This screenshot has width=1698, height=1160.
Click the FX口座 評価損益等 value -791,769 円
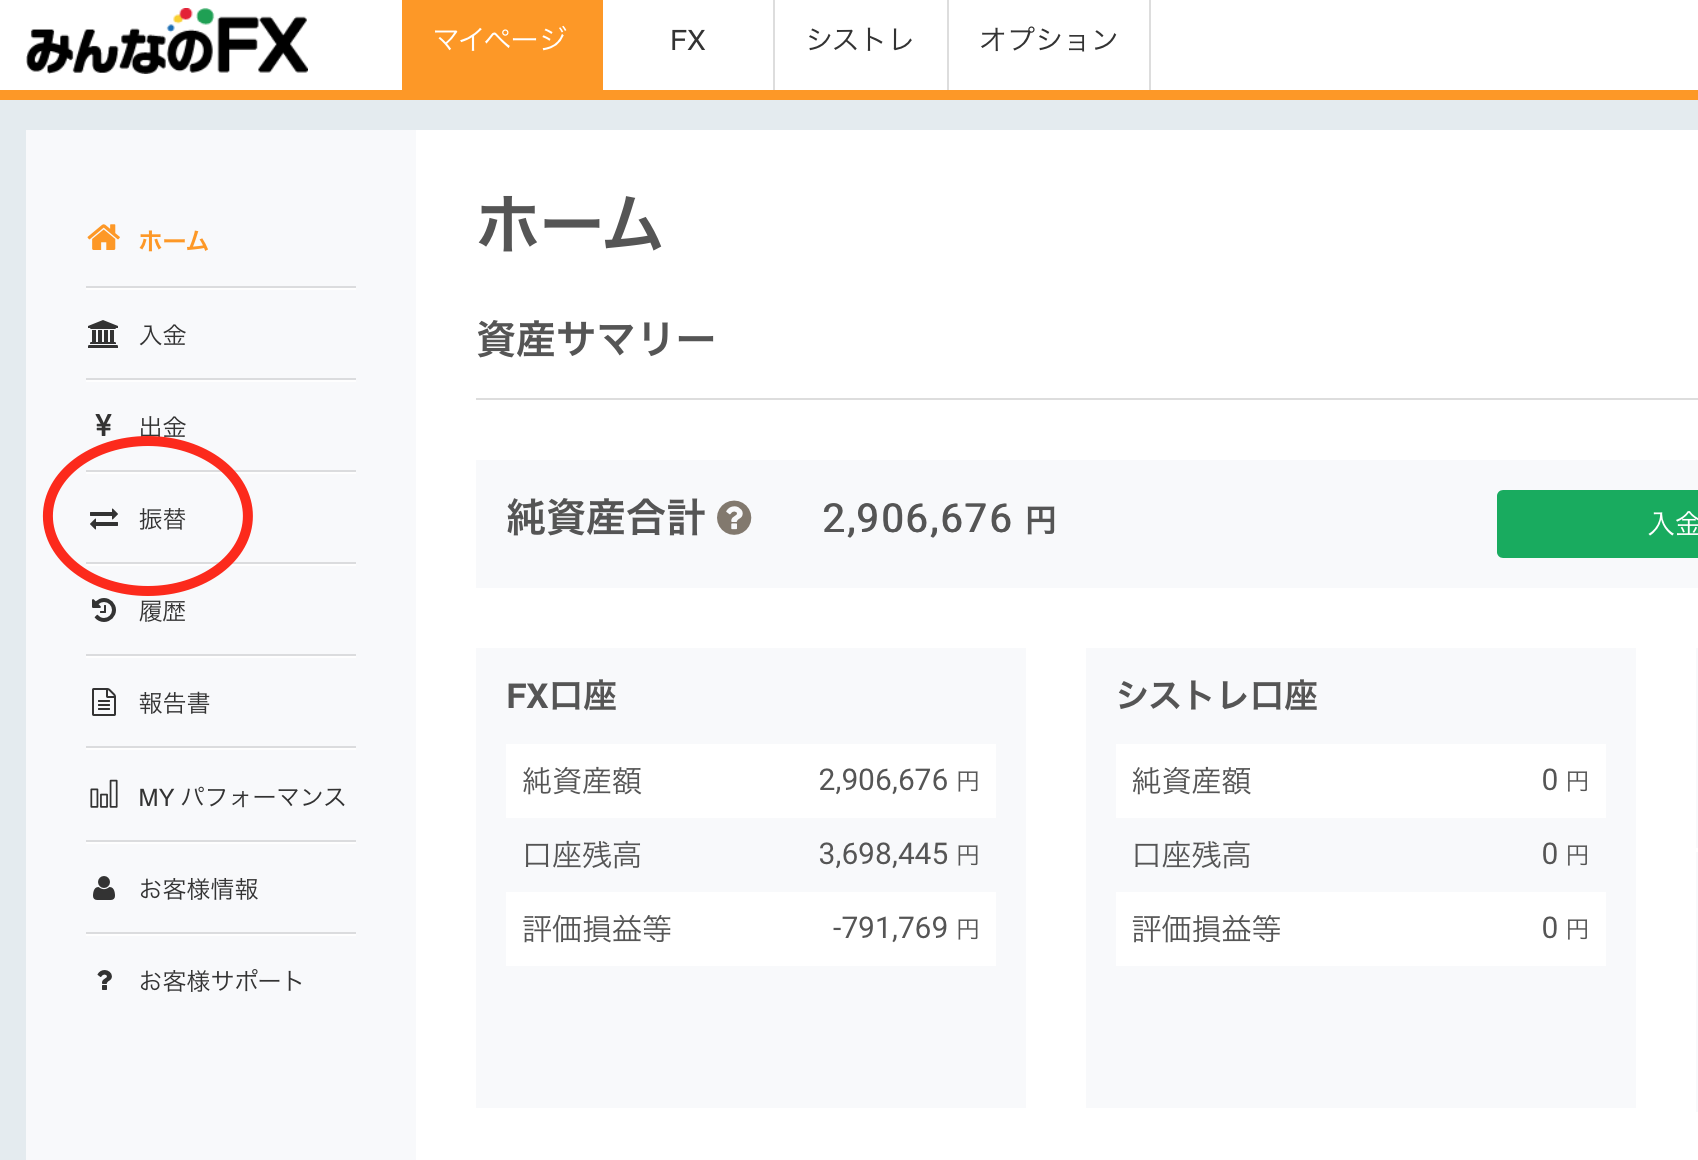pos(905,928)
